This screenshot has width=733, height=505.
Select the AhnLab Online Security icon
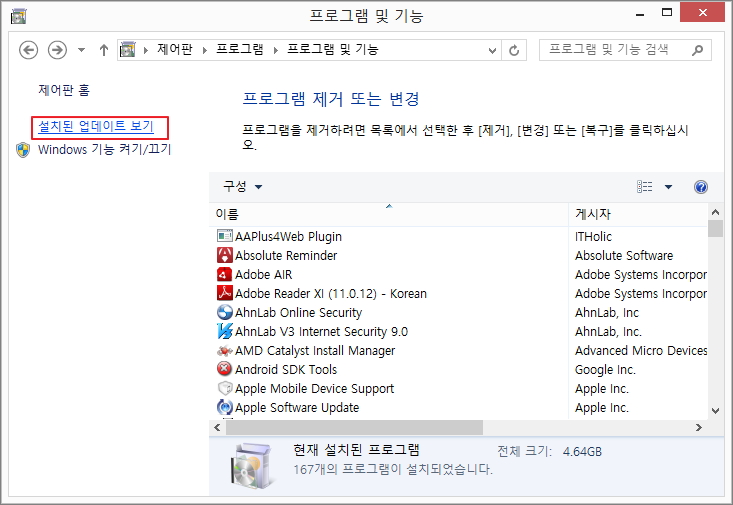click(x=225, y=312)
